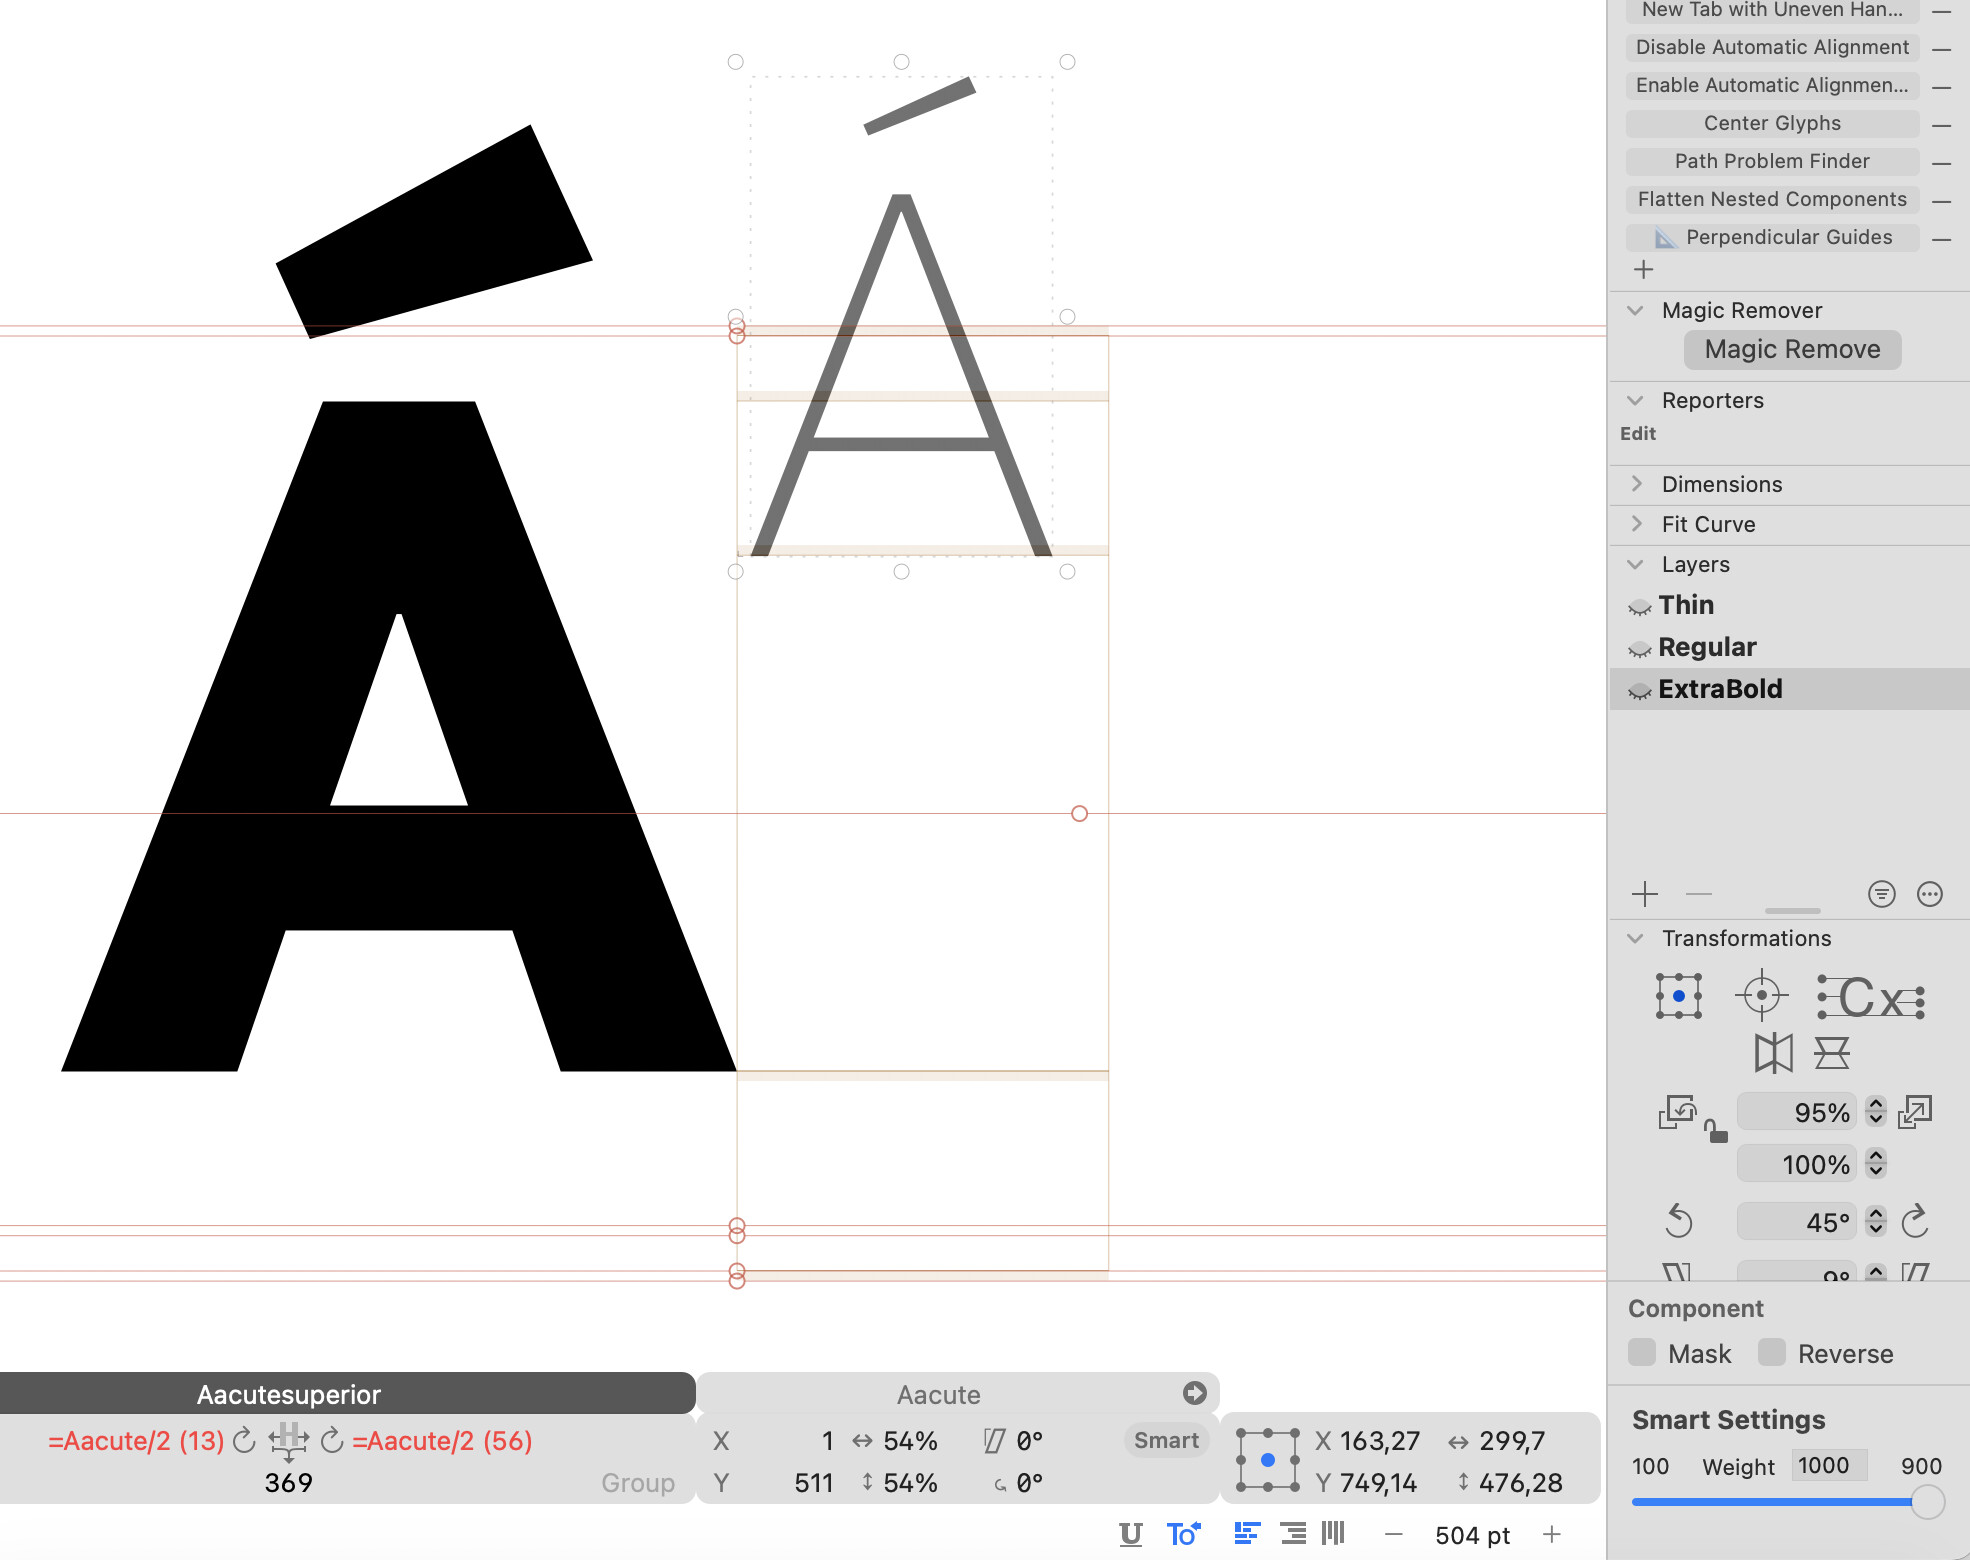Viewport: 1970px width, 1560px height.
Task: Enable the Mask checkbox
Action: click(x=1642, y=1353)
